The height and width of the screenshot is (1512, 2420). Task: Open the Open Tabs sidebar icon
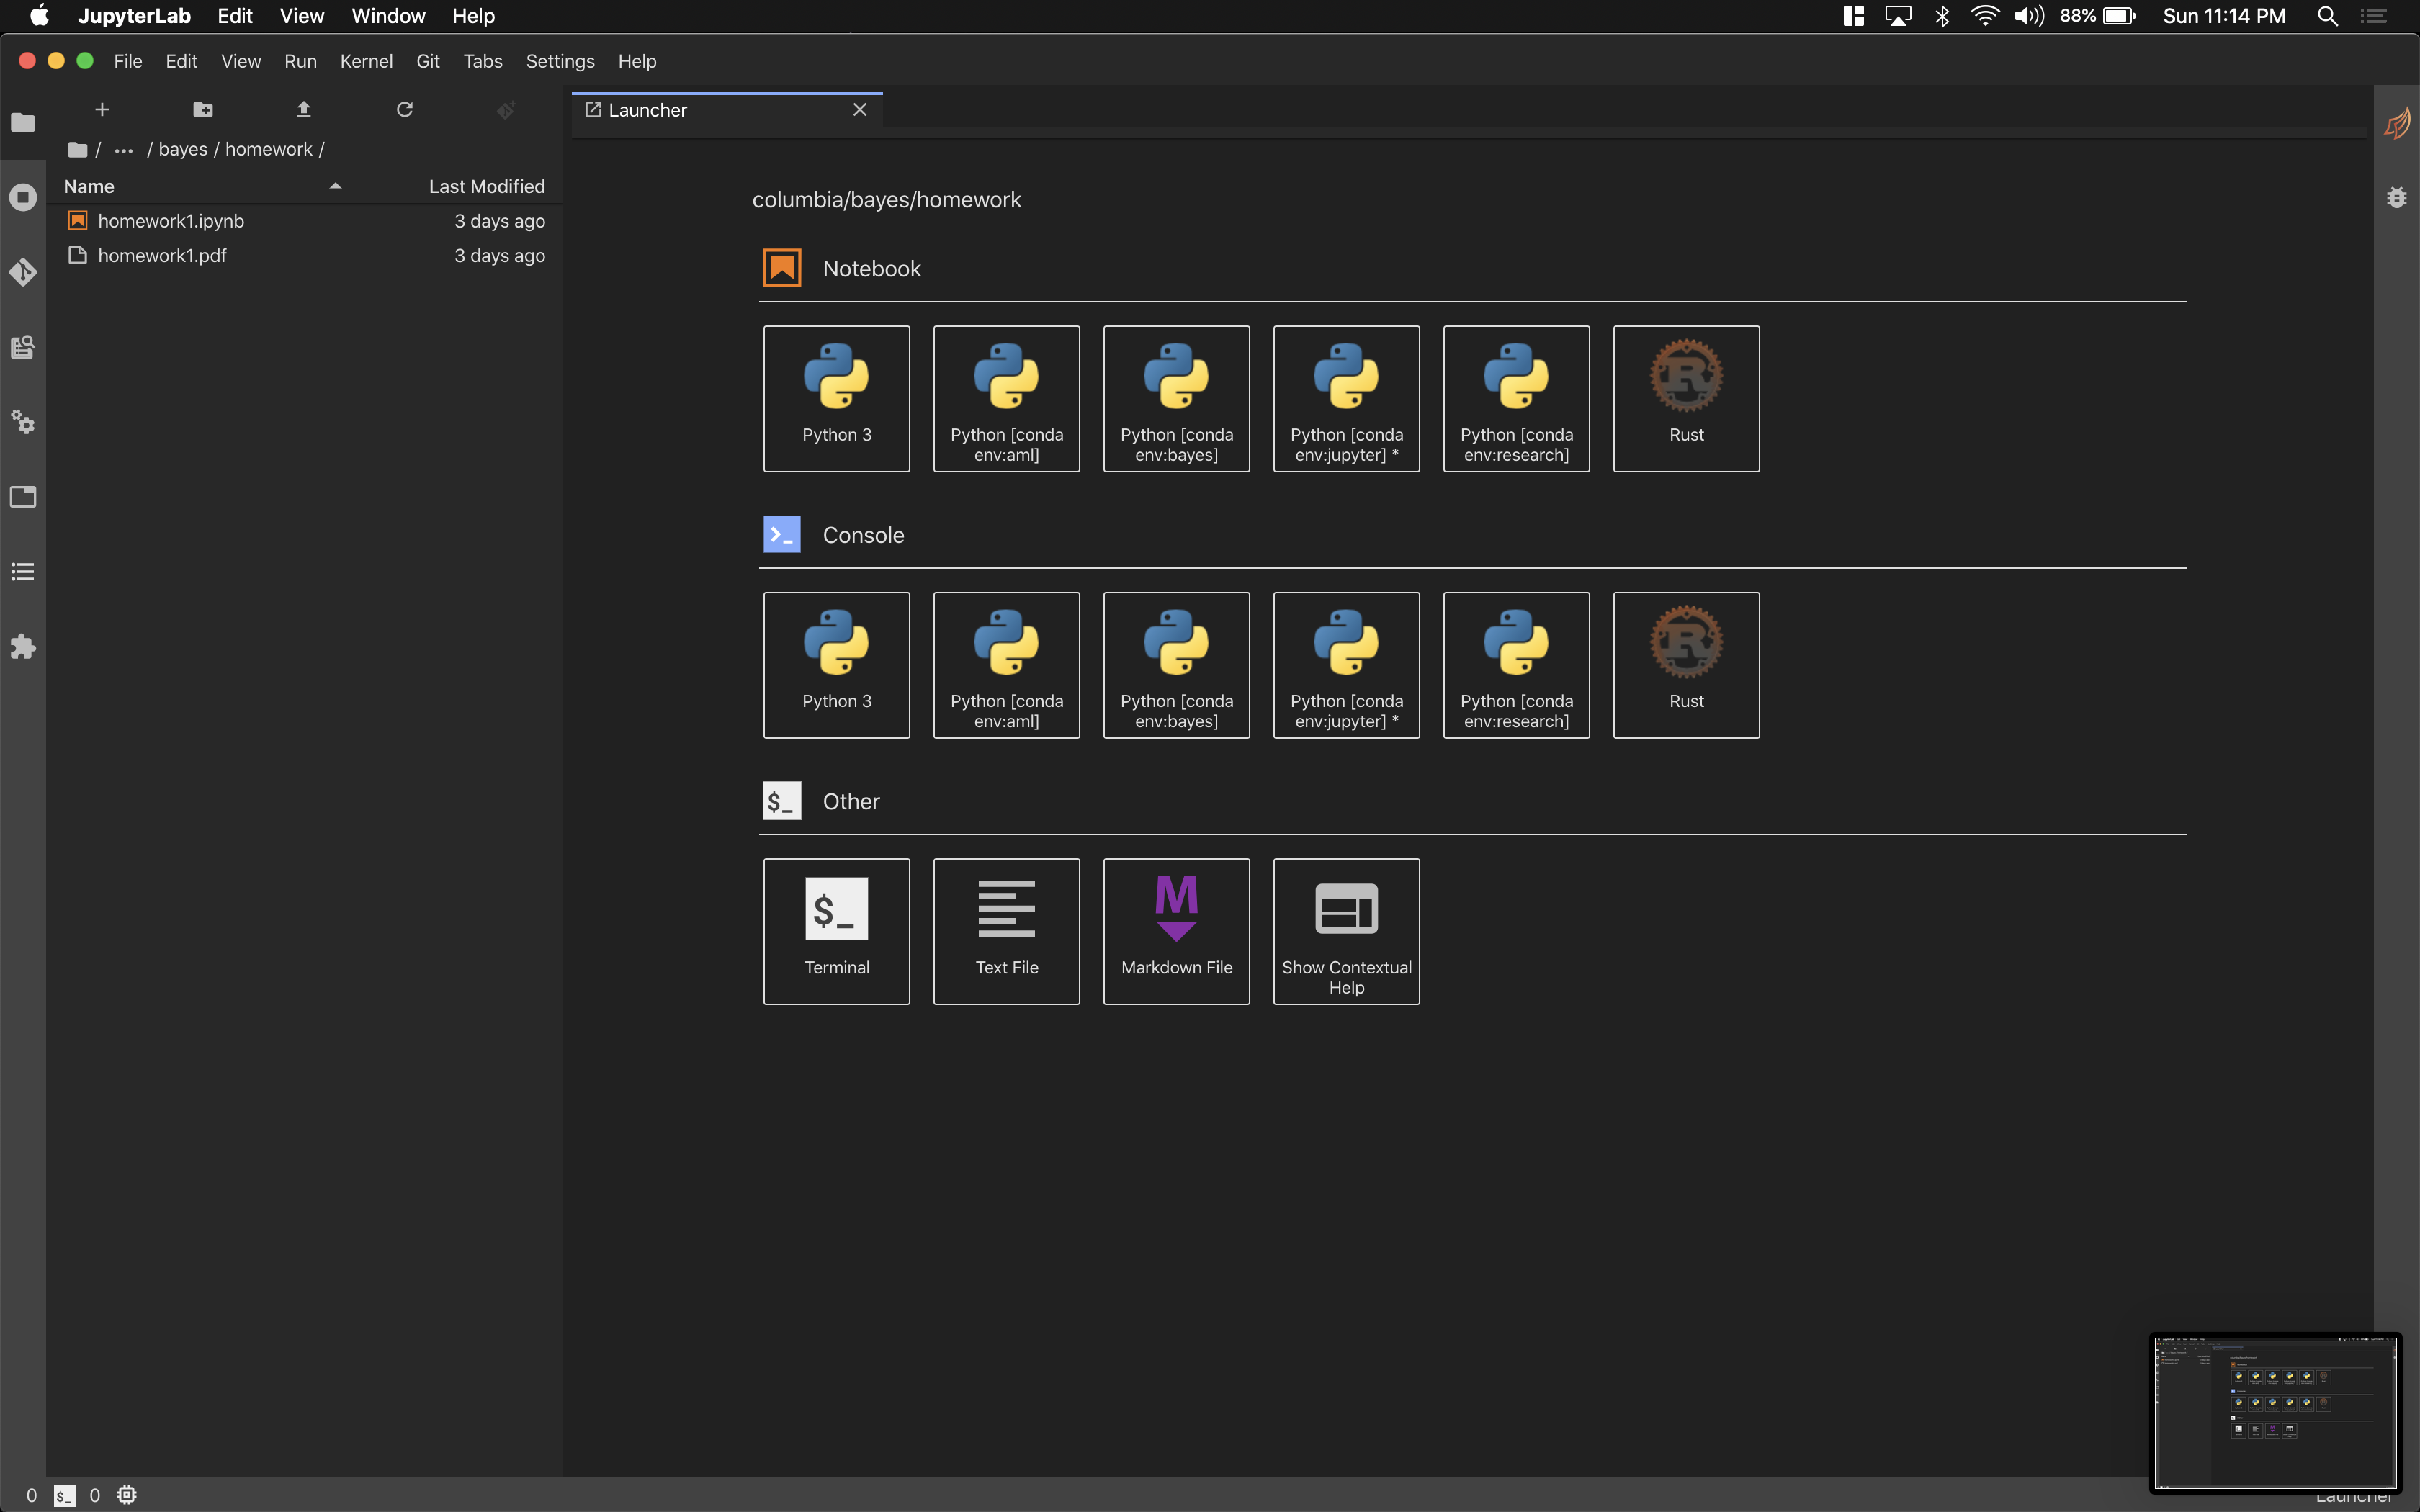[23, 497]
